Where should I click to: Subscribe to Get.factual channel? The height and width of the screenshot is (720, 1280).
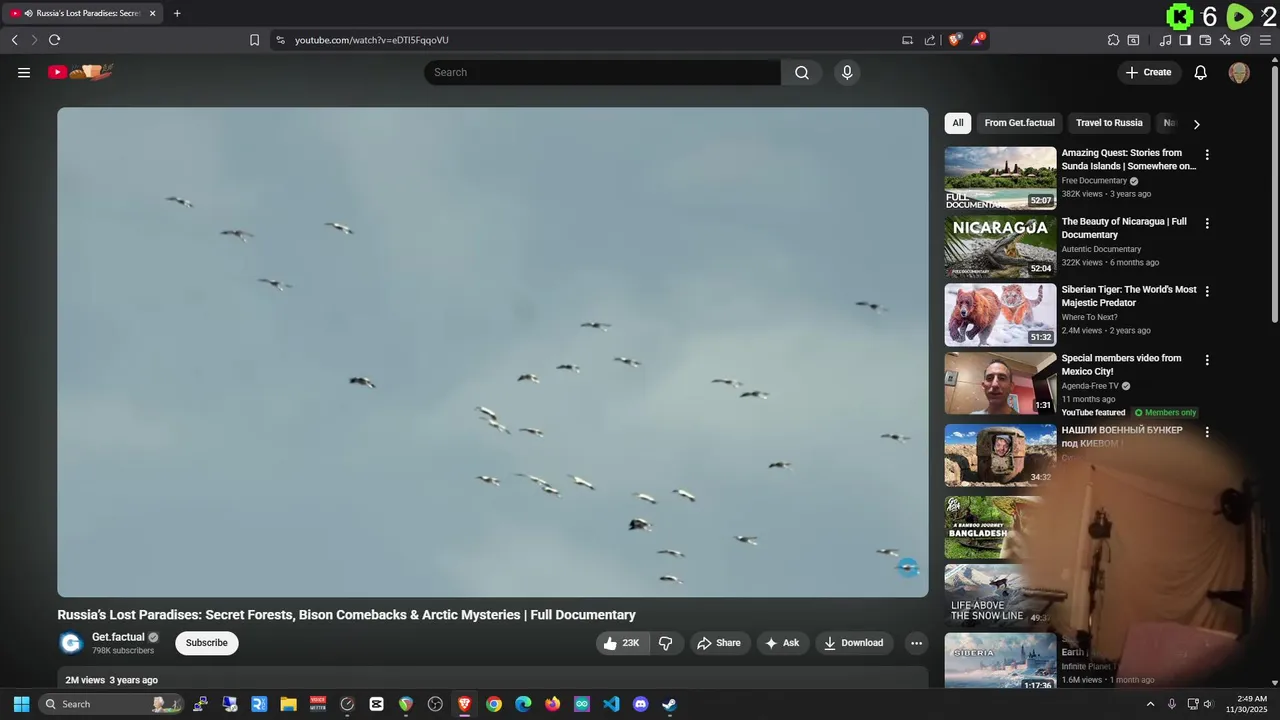coord(207,643)
